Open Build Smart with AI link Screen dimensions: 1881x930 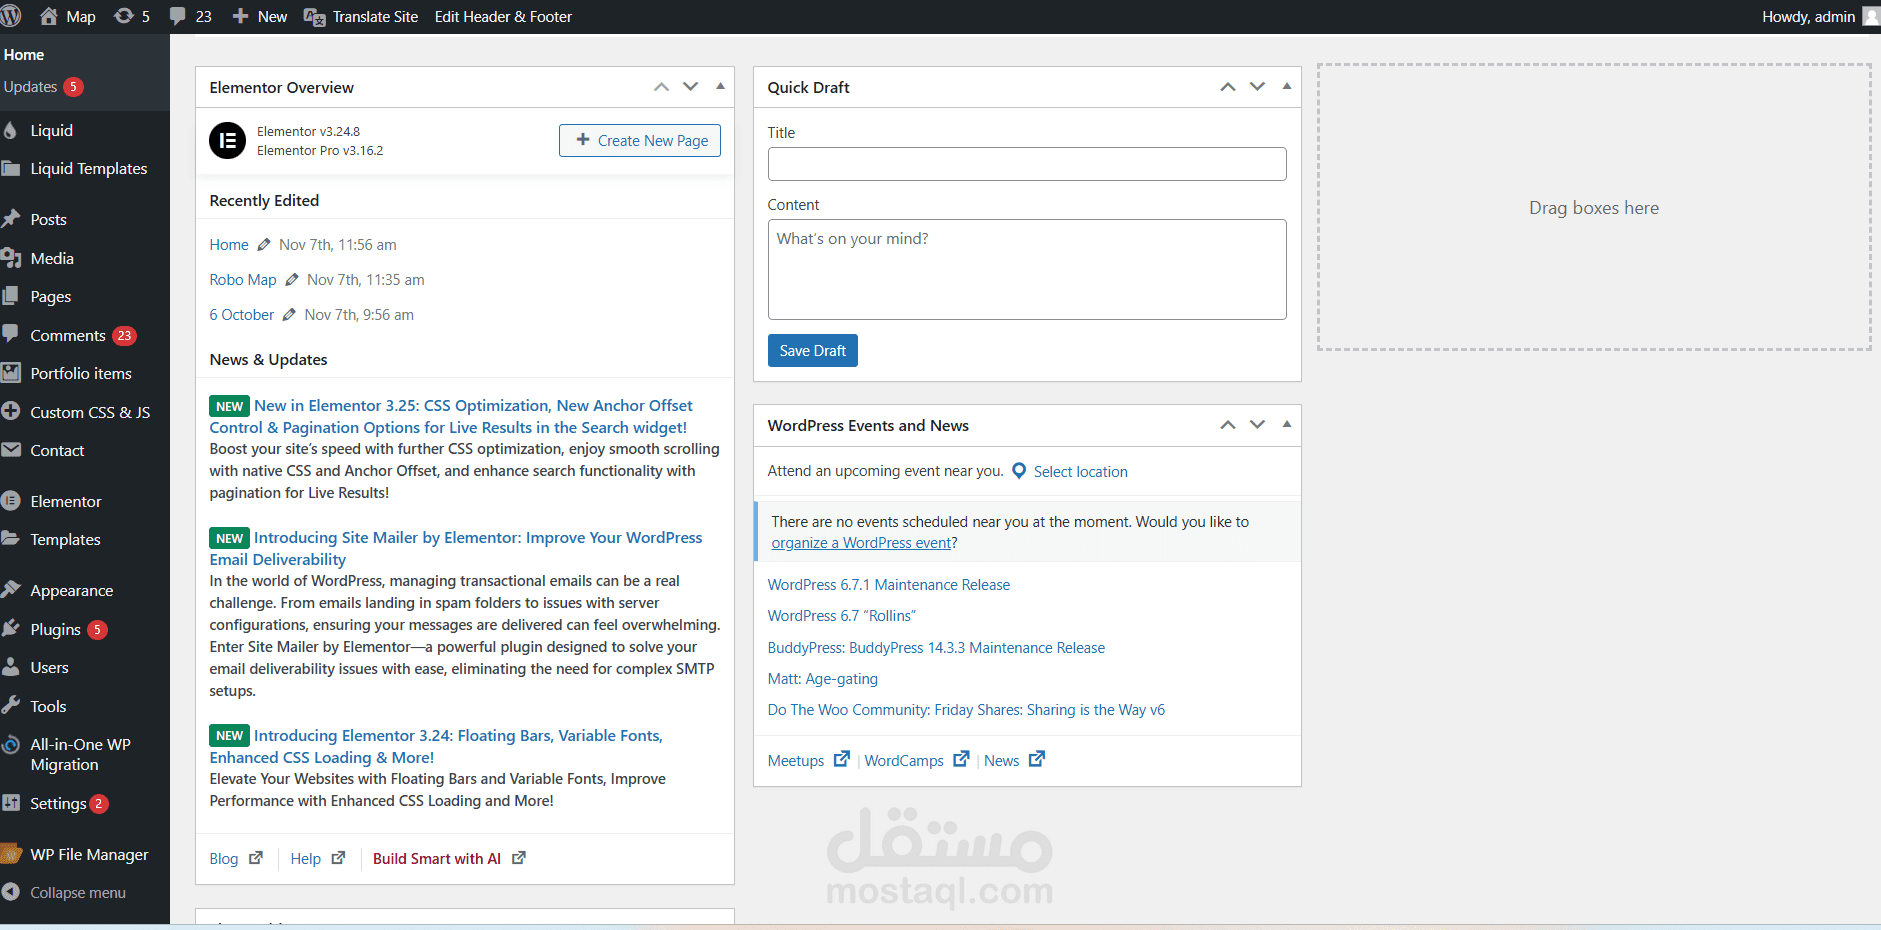[449, 858]
